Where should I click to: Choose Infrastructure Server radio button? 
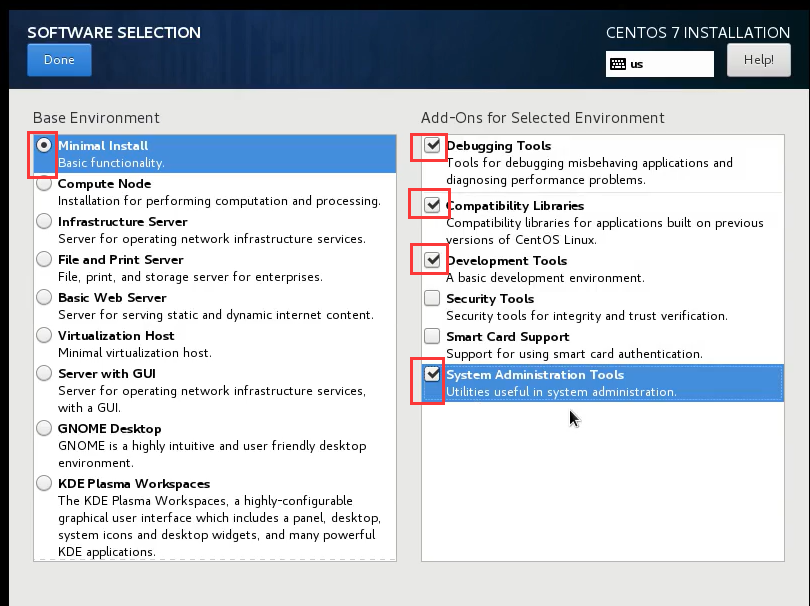[44, 221]
